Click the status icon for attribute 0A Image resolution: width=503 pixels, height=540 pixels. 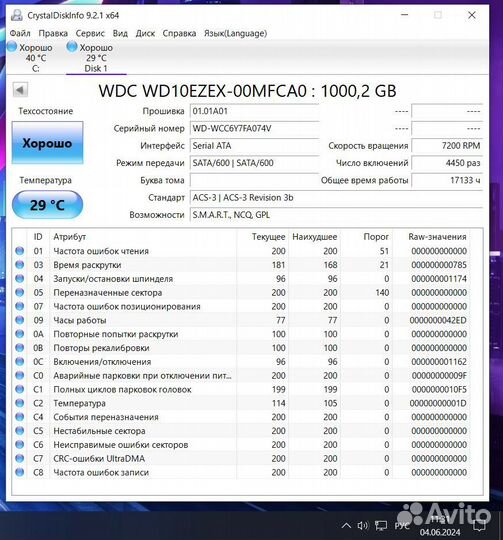click(20, 334)
